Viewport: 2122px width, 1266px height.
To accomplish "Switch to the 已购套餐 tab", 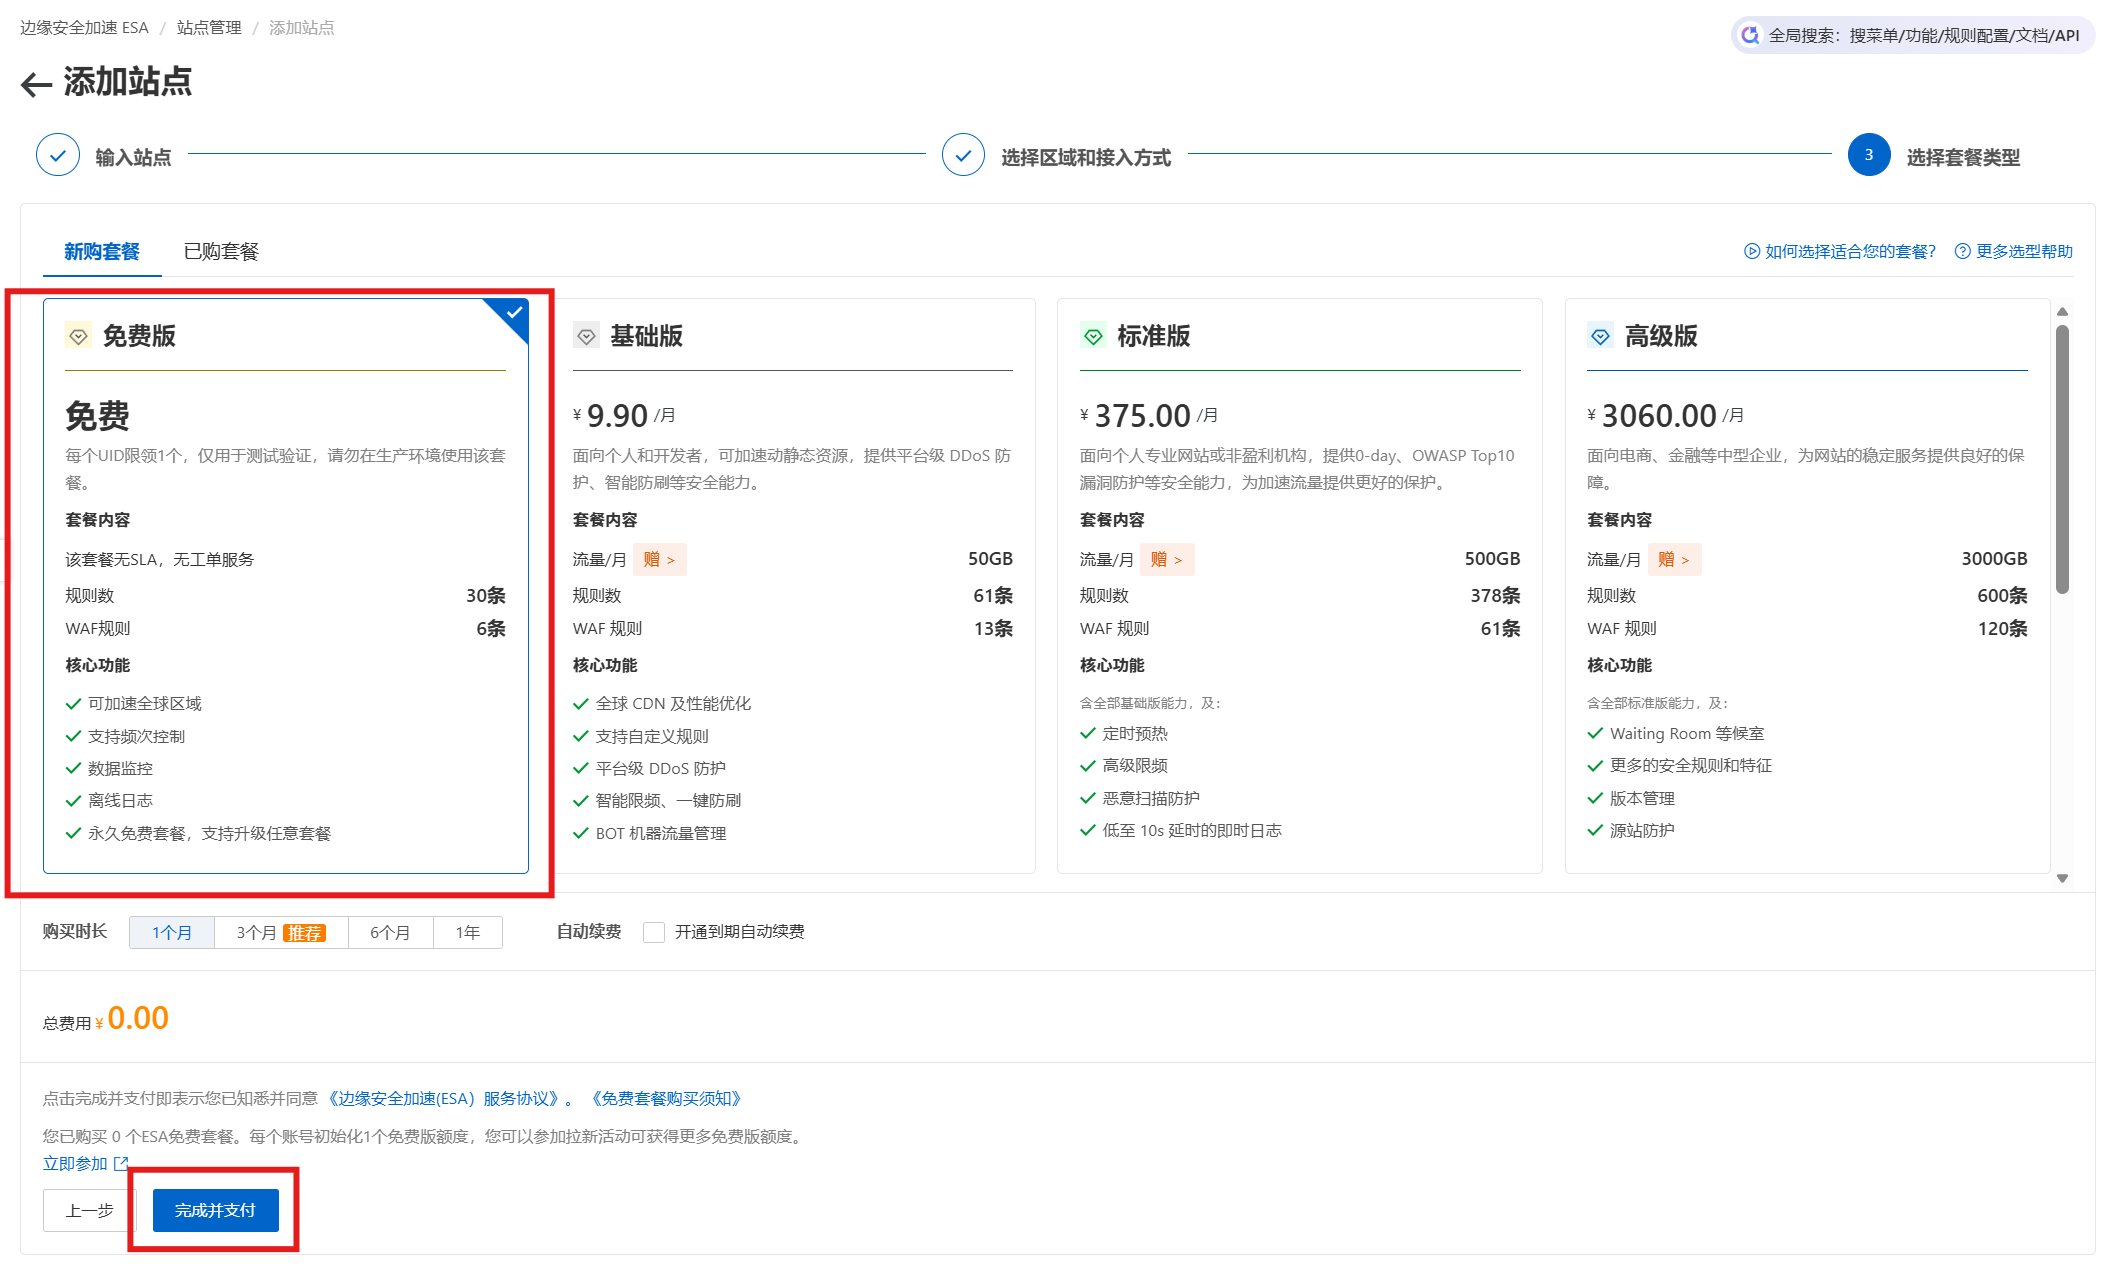I will tap(221, 251).
